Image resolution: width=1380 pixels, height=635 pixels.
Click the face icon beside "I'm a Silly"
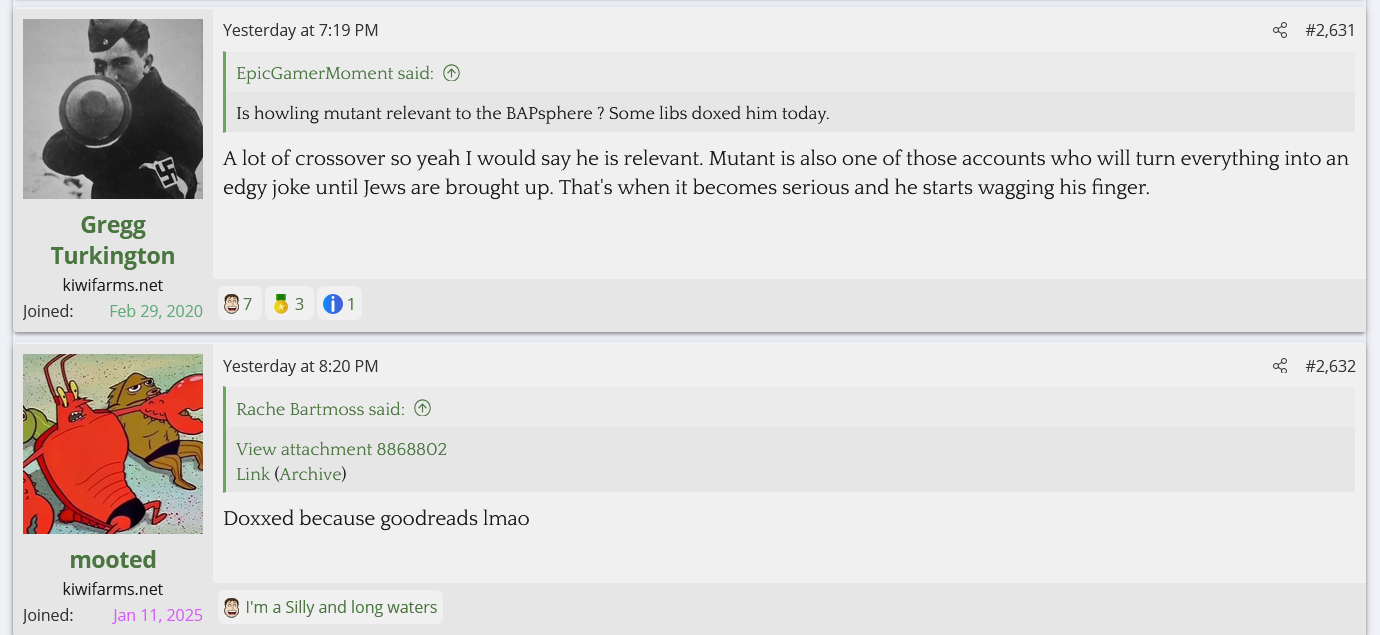point(232,607)
